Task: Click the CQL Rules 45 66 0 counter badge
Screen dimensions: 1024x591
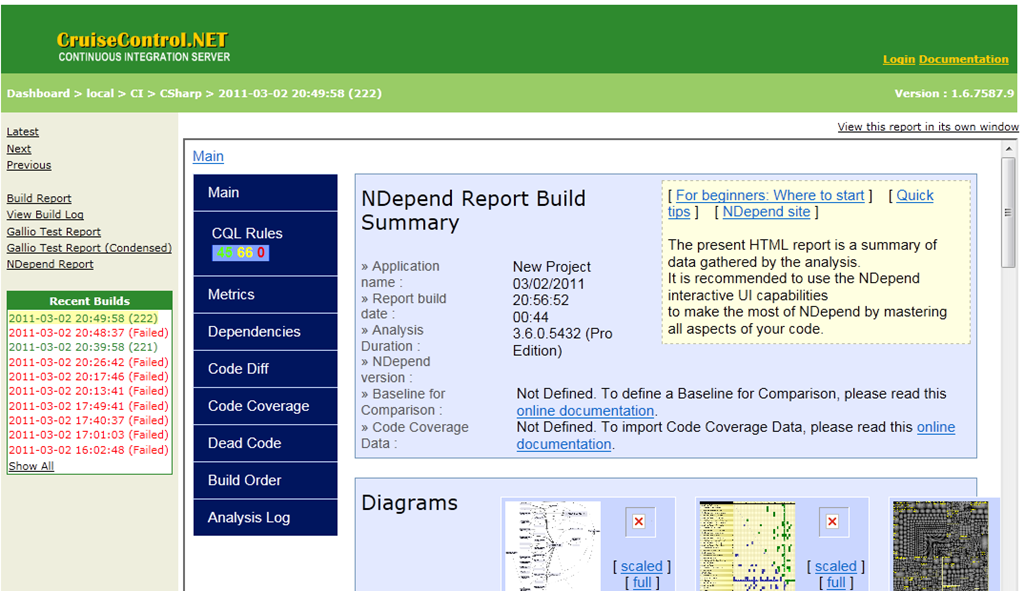Action: tap(240, 253)
